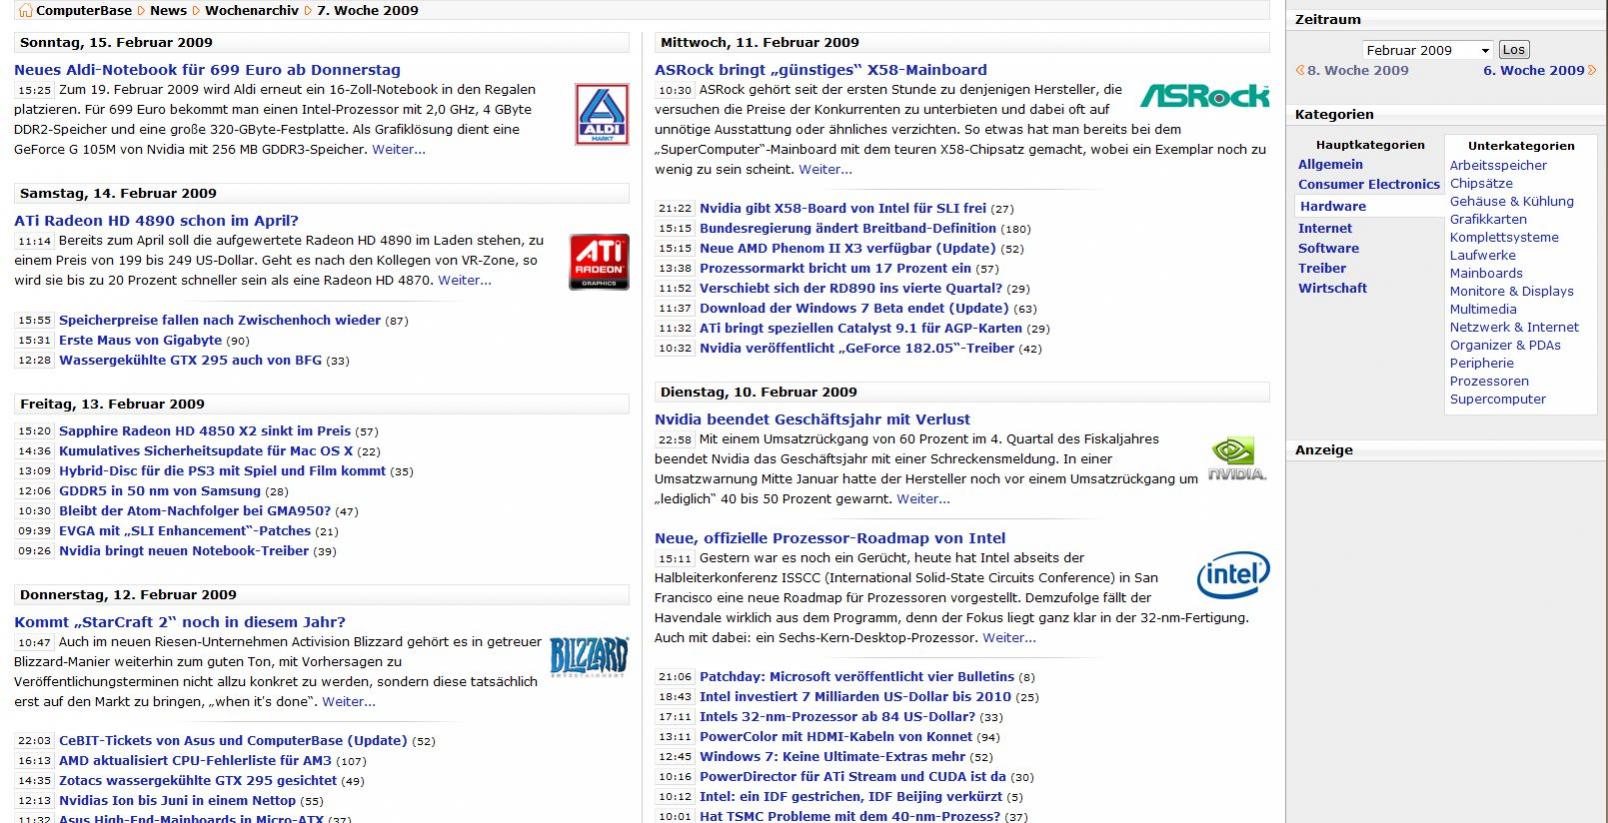Click the Nvidia logo image
1608x823 pixels.
[x=1237, y=459]
